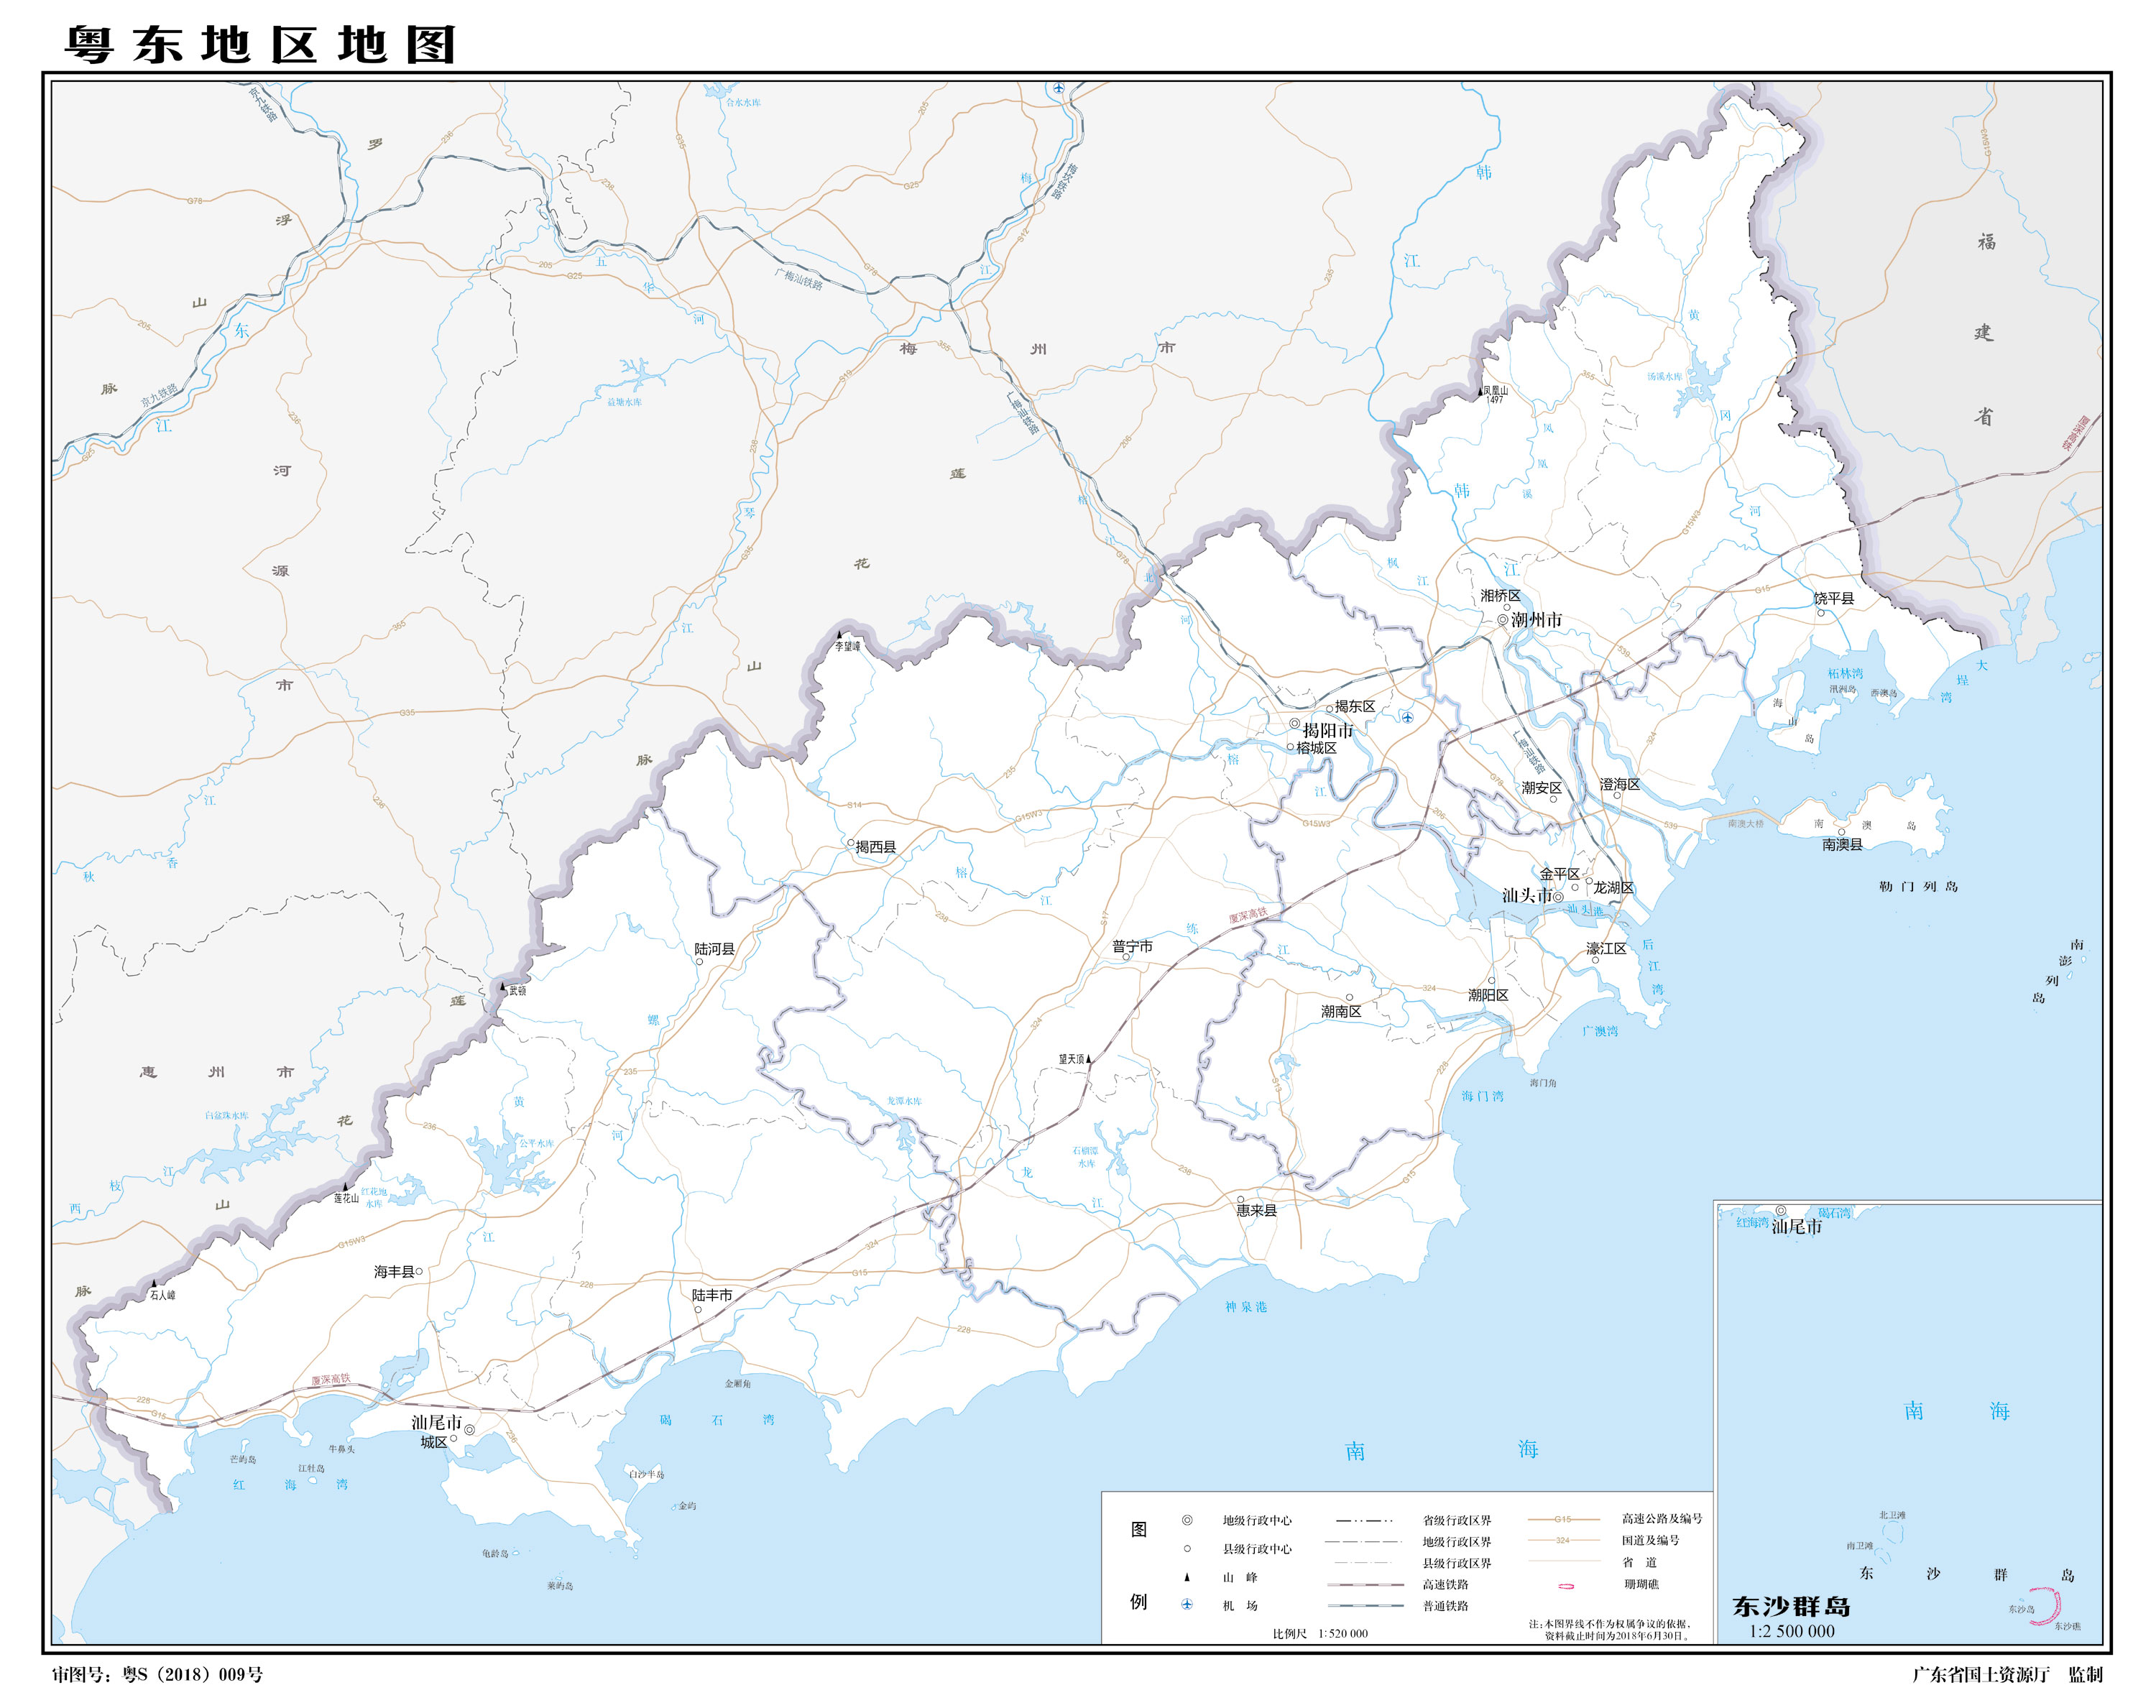This screenshot has height=1708, width=2156.
Task: Click the 莲花山 peak triangle symbol
Action: (346, 1187)
